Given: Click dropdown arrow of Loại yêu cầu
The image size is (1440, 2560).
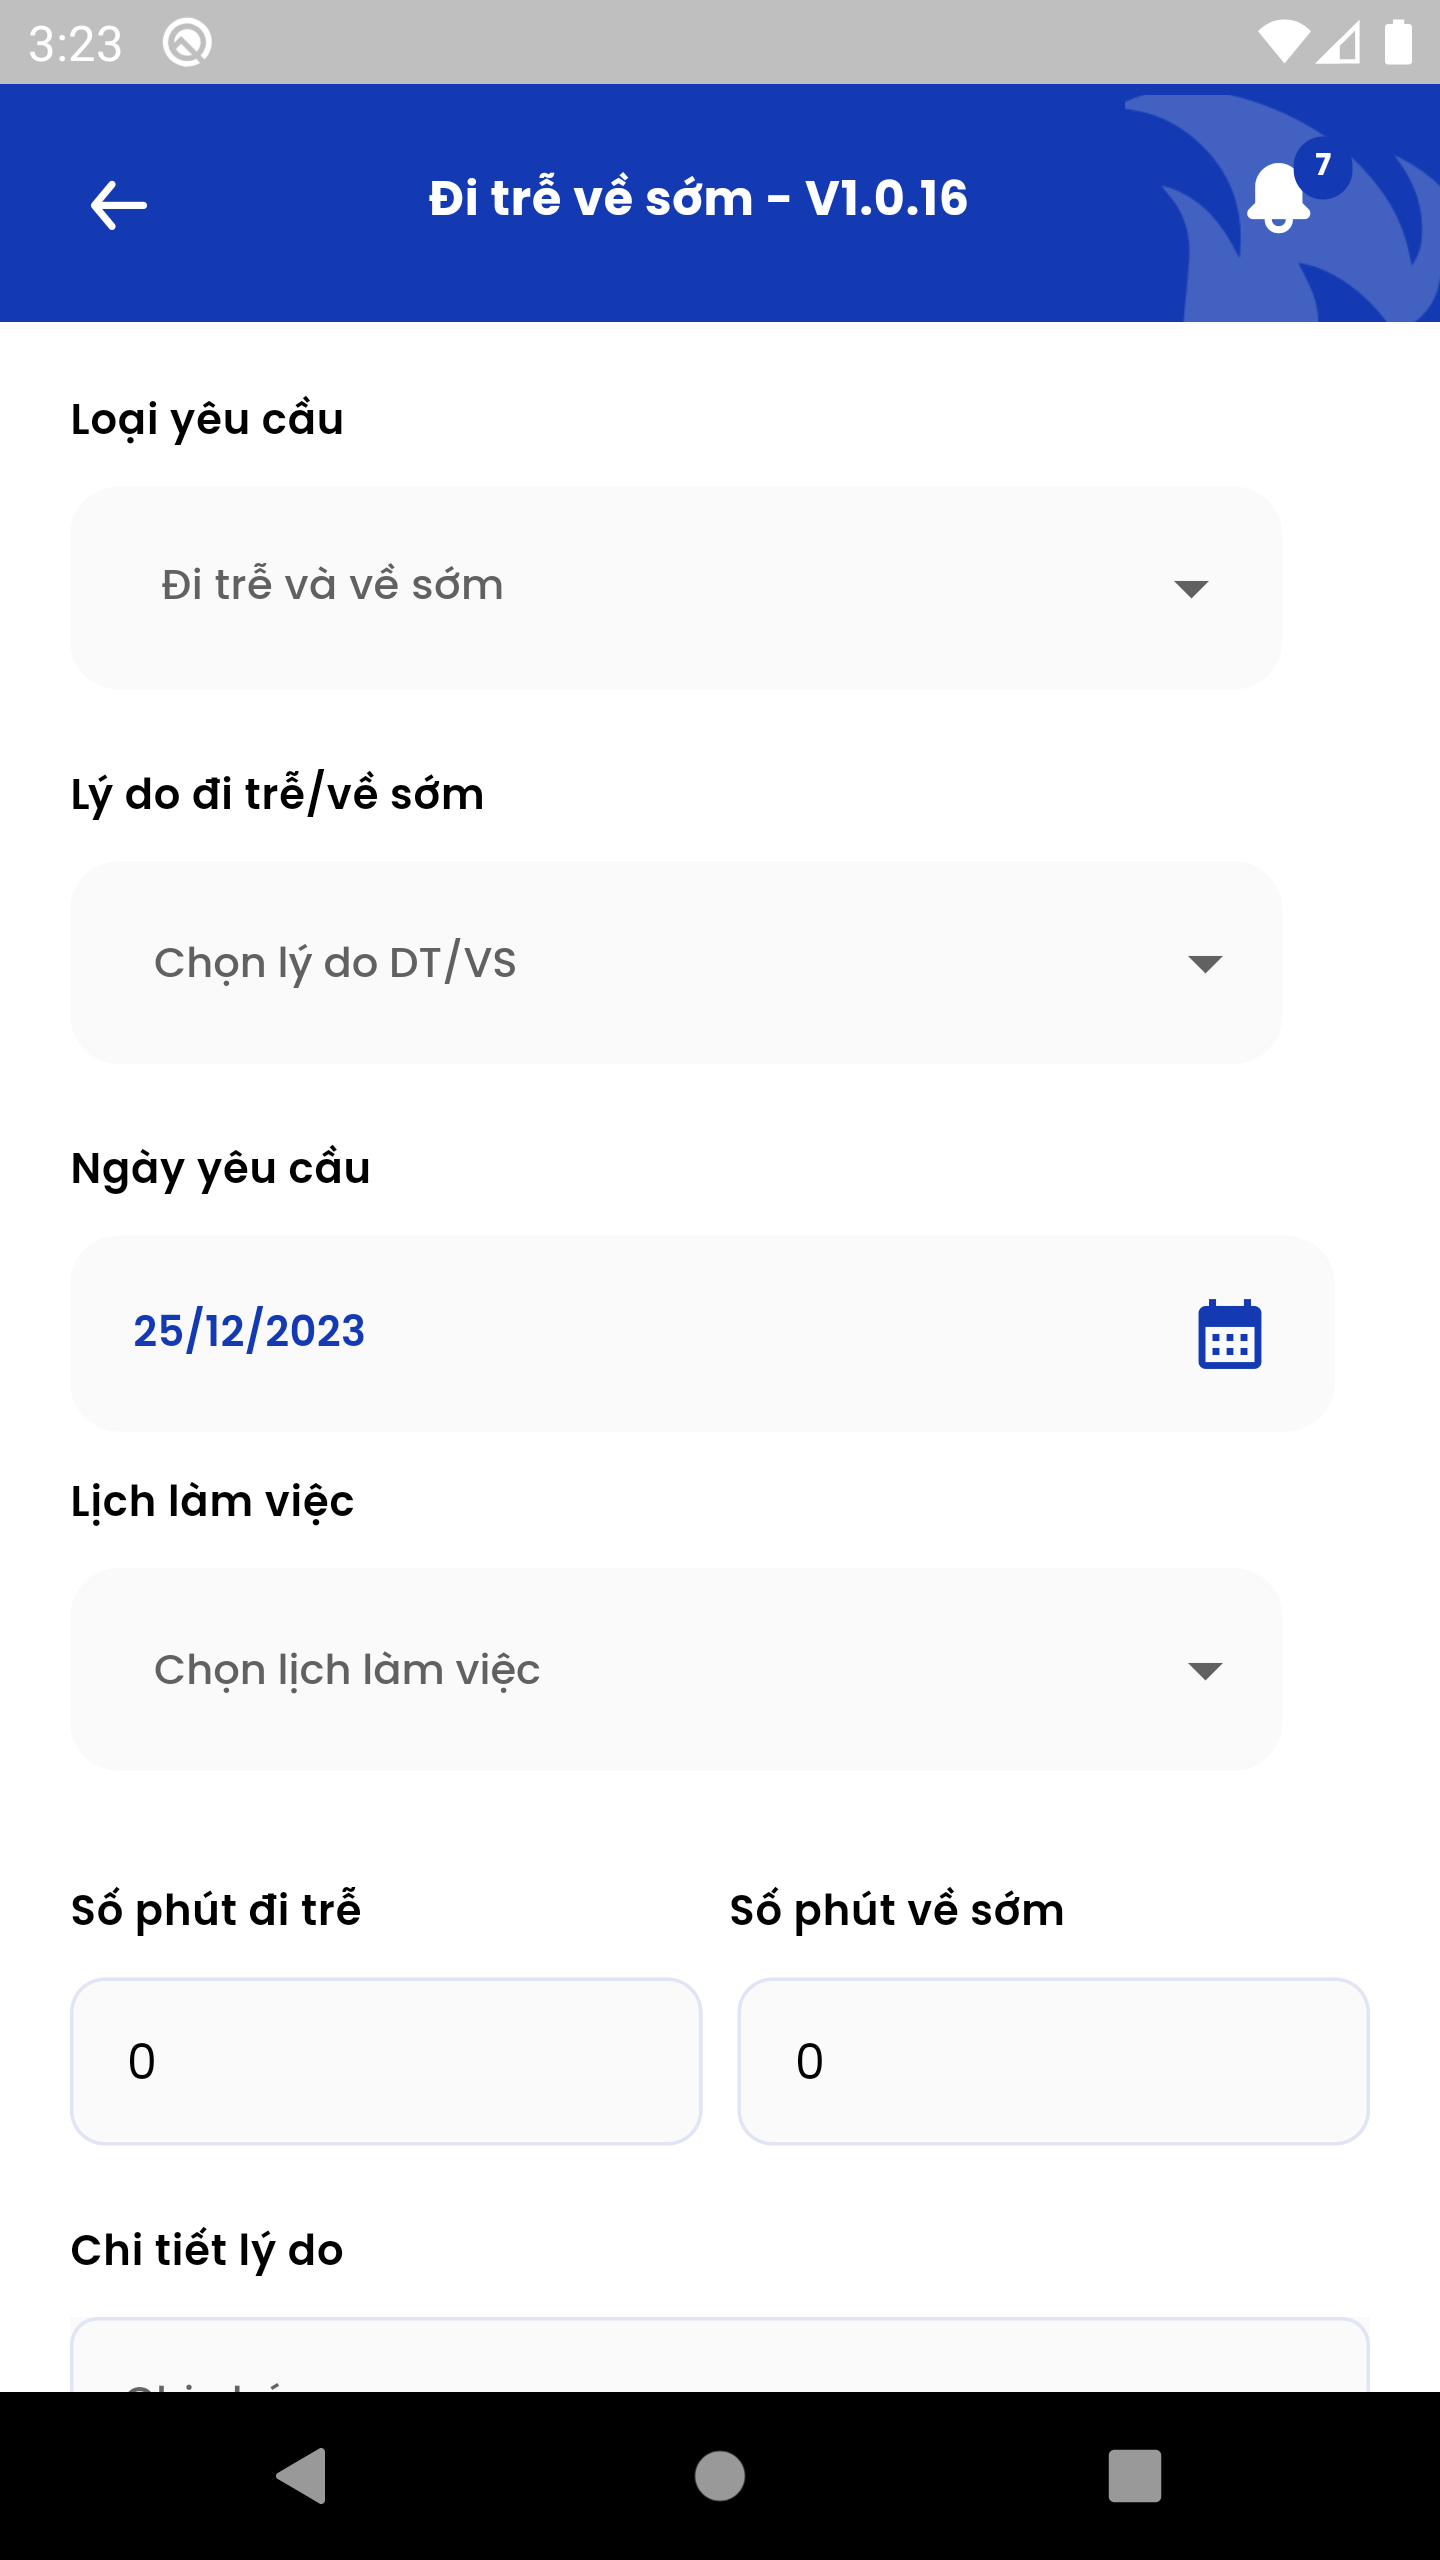Looking at the screenshot, I should pos(1190,588).
